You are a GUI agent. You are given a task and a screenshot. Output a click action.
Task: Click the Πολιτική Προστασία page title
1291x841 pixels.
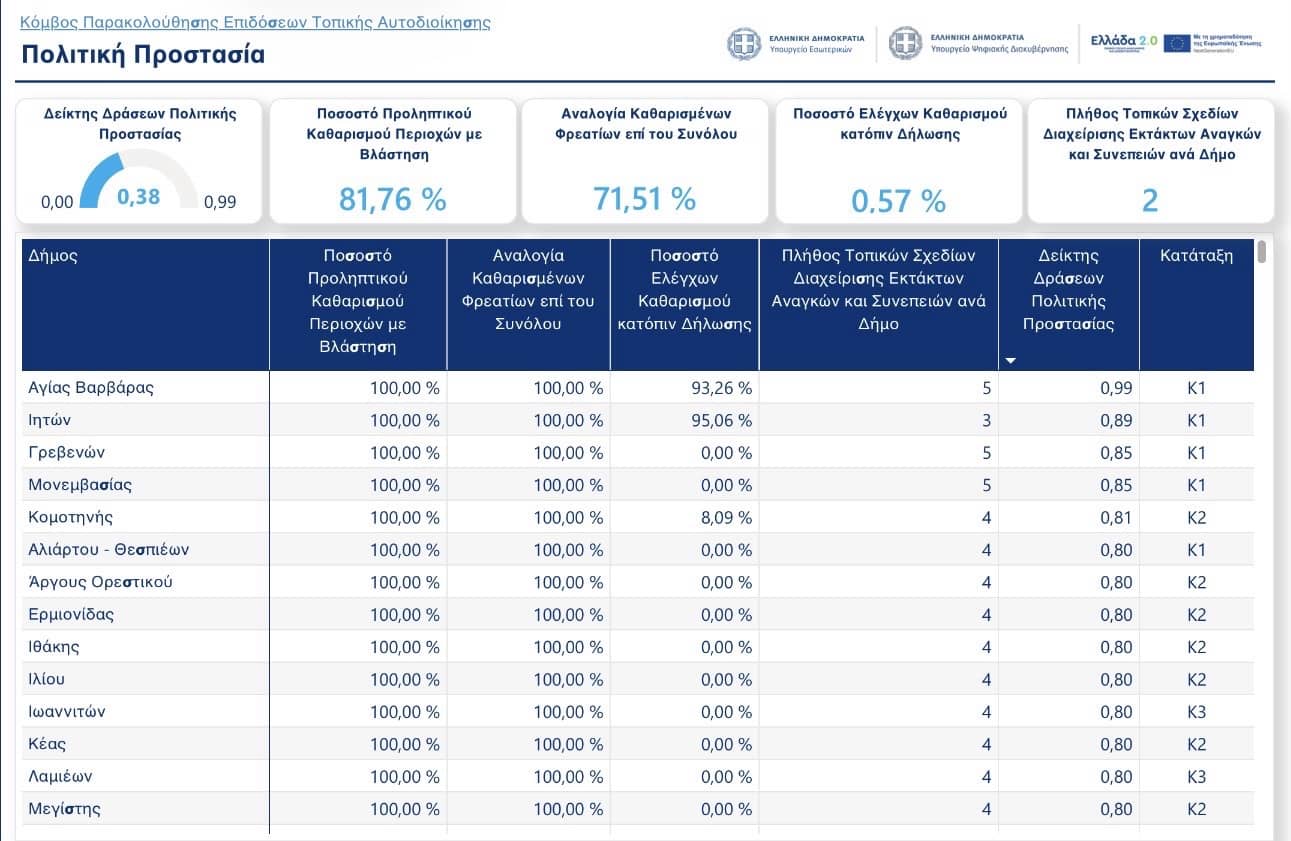143,54
